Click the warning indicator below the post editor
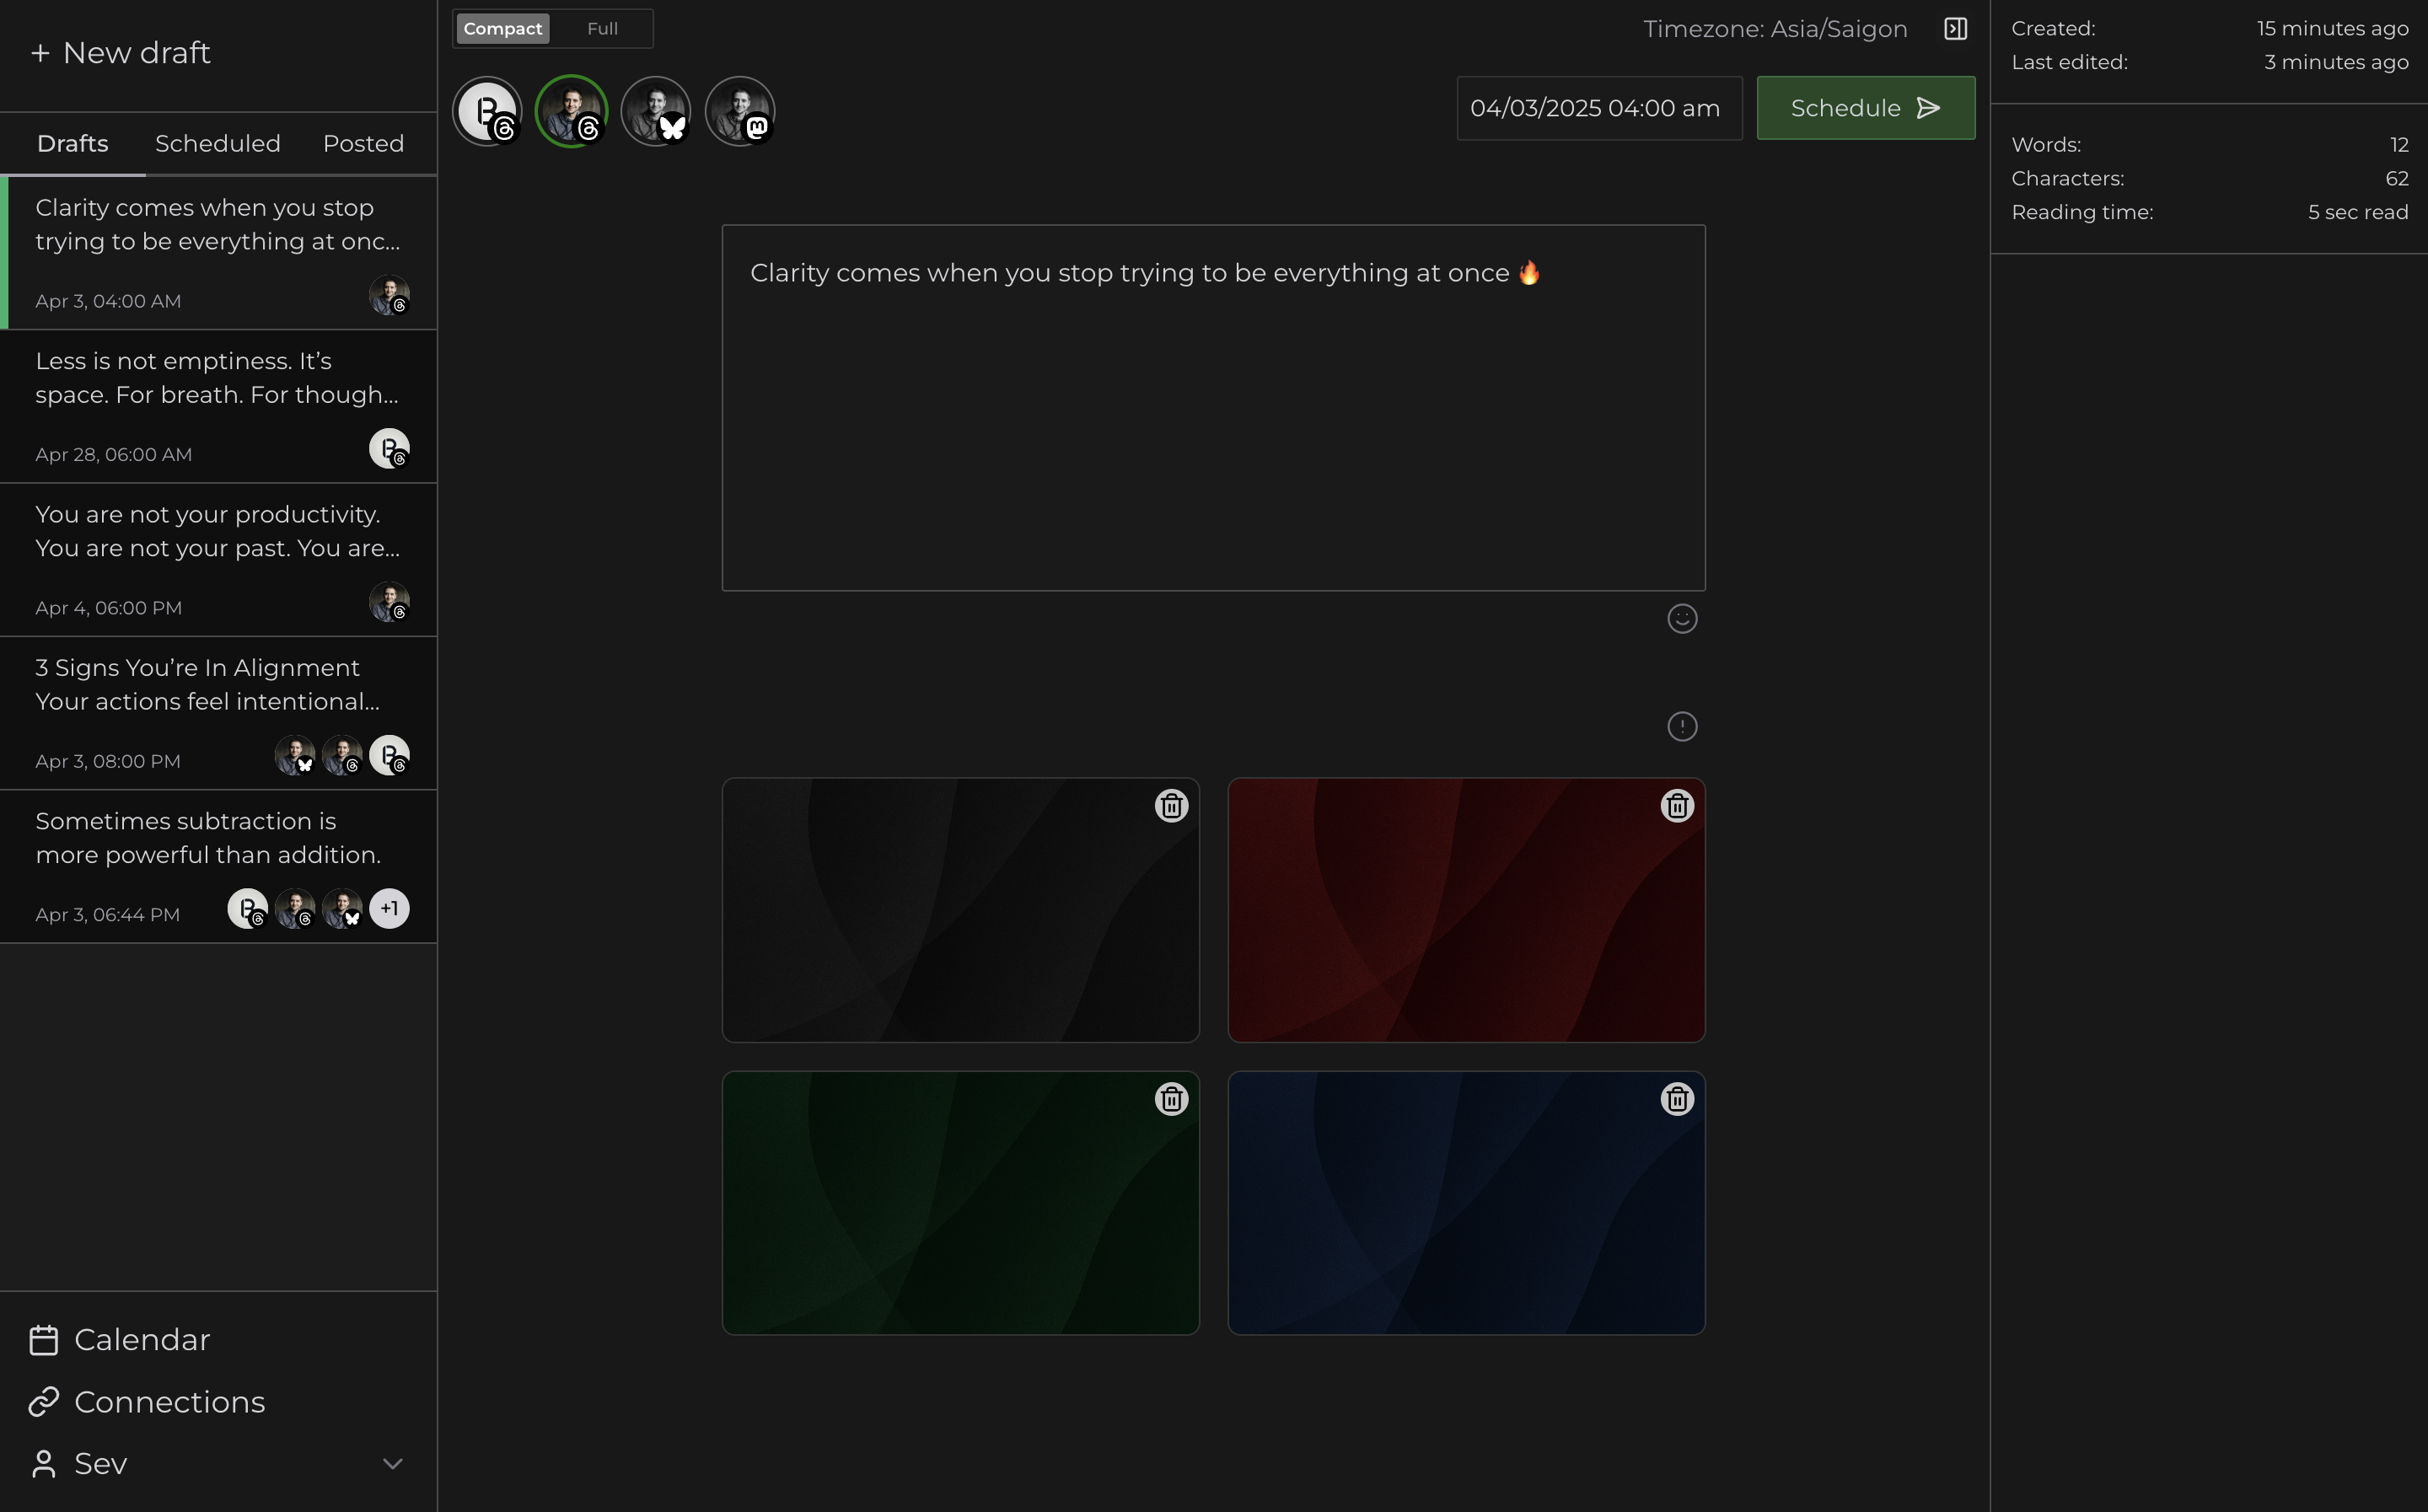This screenshot has width=2428, height=1512. click(x=1681, y=726)
